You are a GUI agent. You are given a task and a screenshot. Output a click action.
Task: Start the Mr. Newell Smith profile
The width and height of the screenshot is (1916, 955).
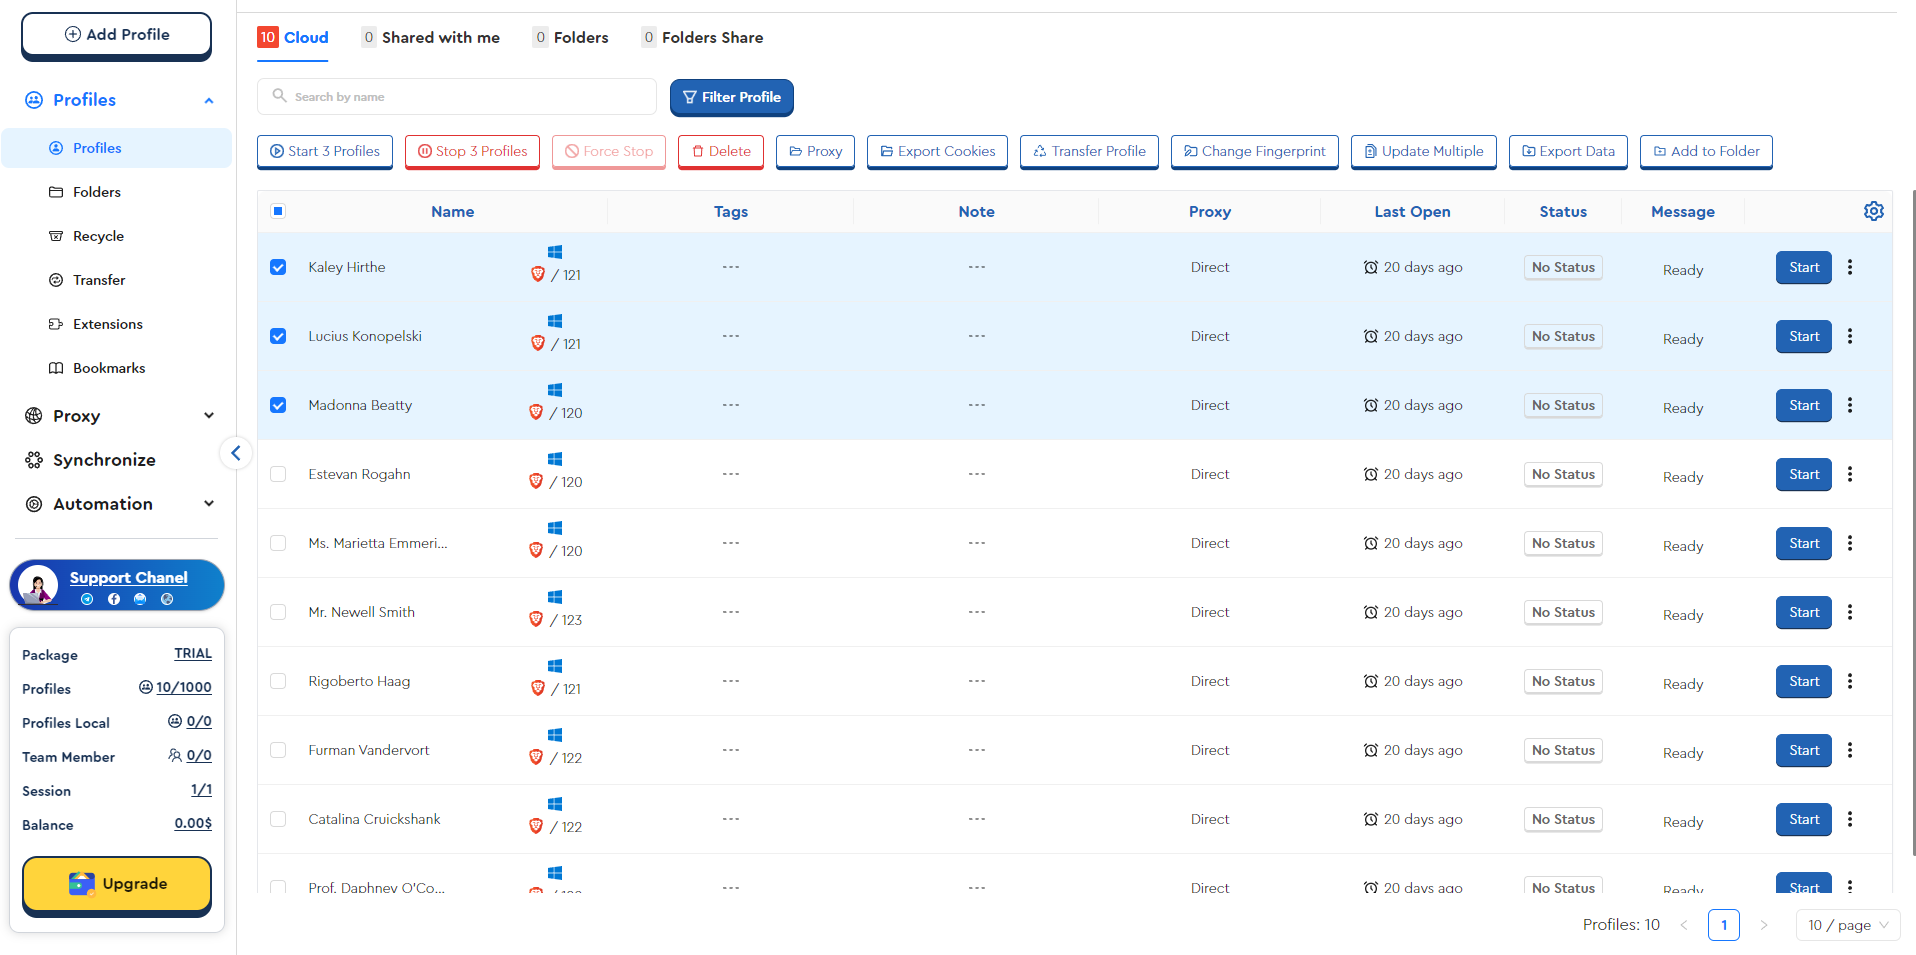1803,612
